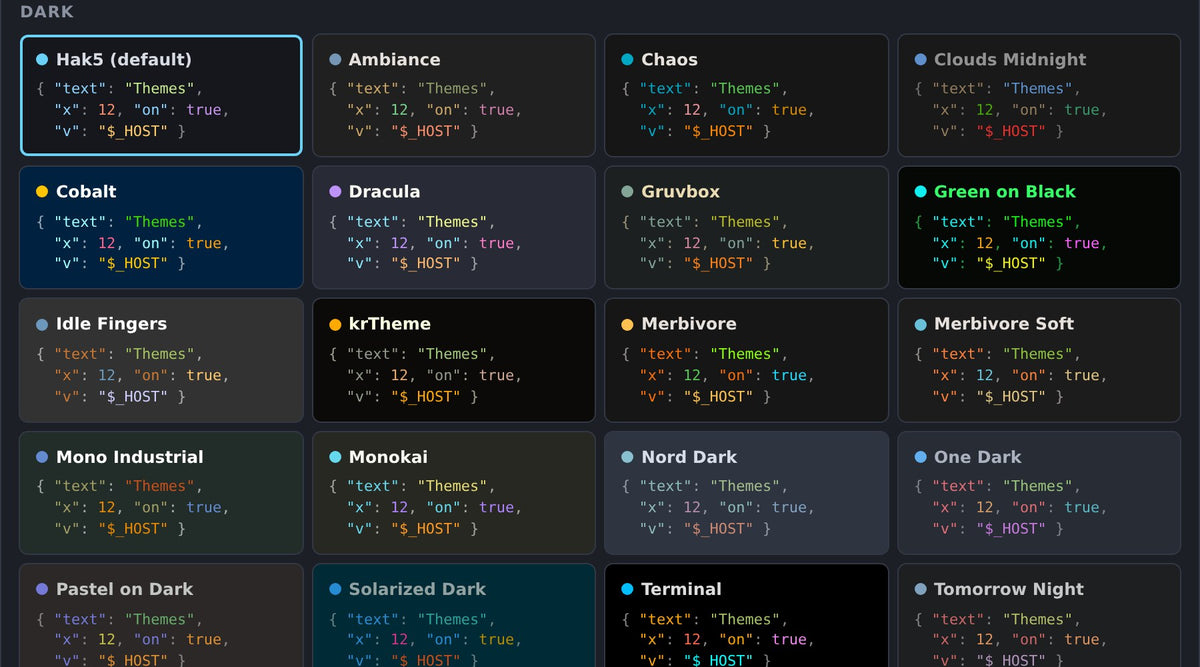The width and height of the screenshot is (1200, 667).
Task: Click the color dot beside Monokai
Action: click(x=335, y=457)
